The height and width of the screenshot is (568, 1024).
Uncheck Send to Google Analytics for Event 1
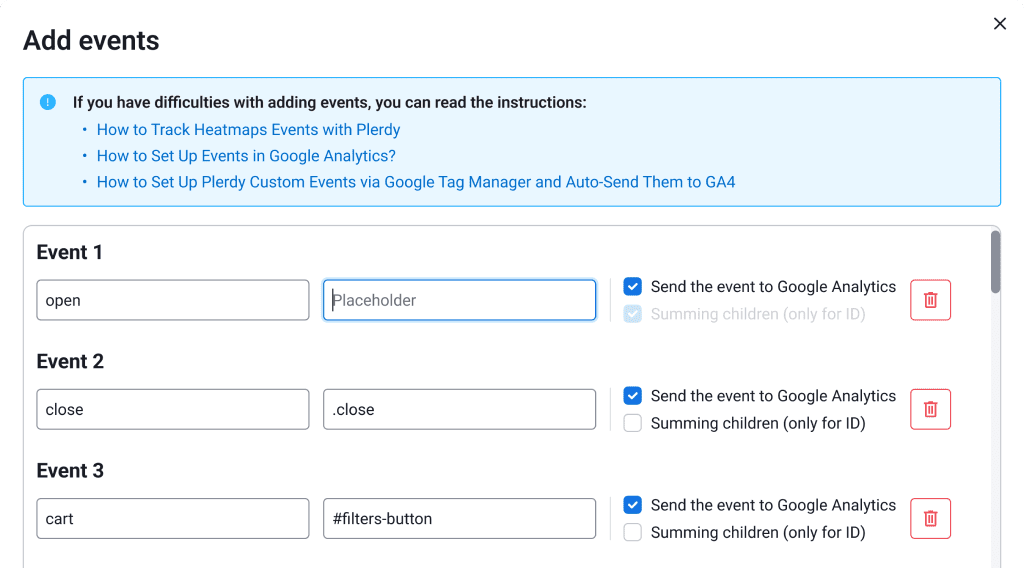pos(632,287)
